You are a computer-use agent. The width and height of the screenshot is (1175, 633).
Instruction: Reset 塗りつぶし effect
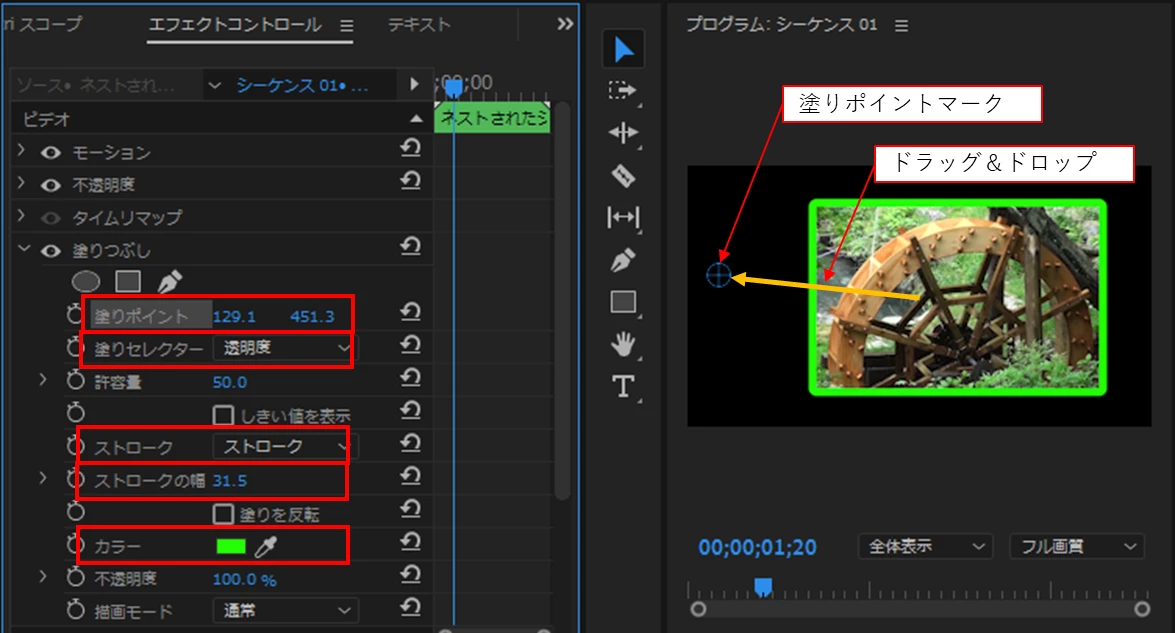point(410,246)
